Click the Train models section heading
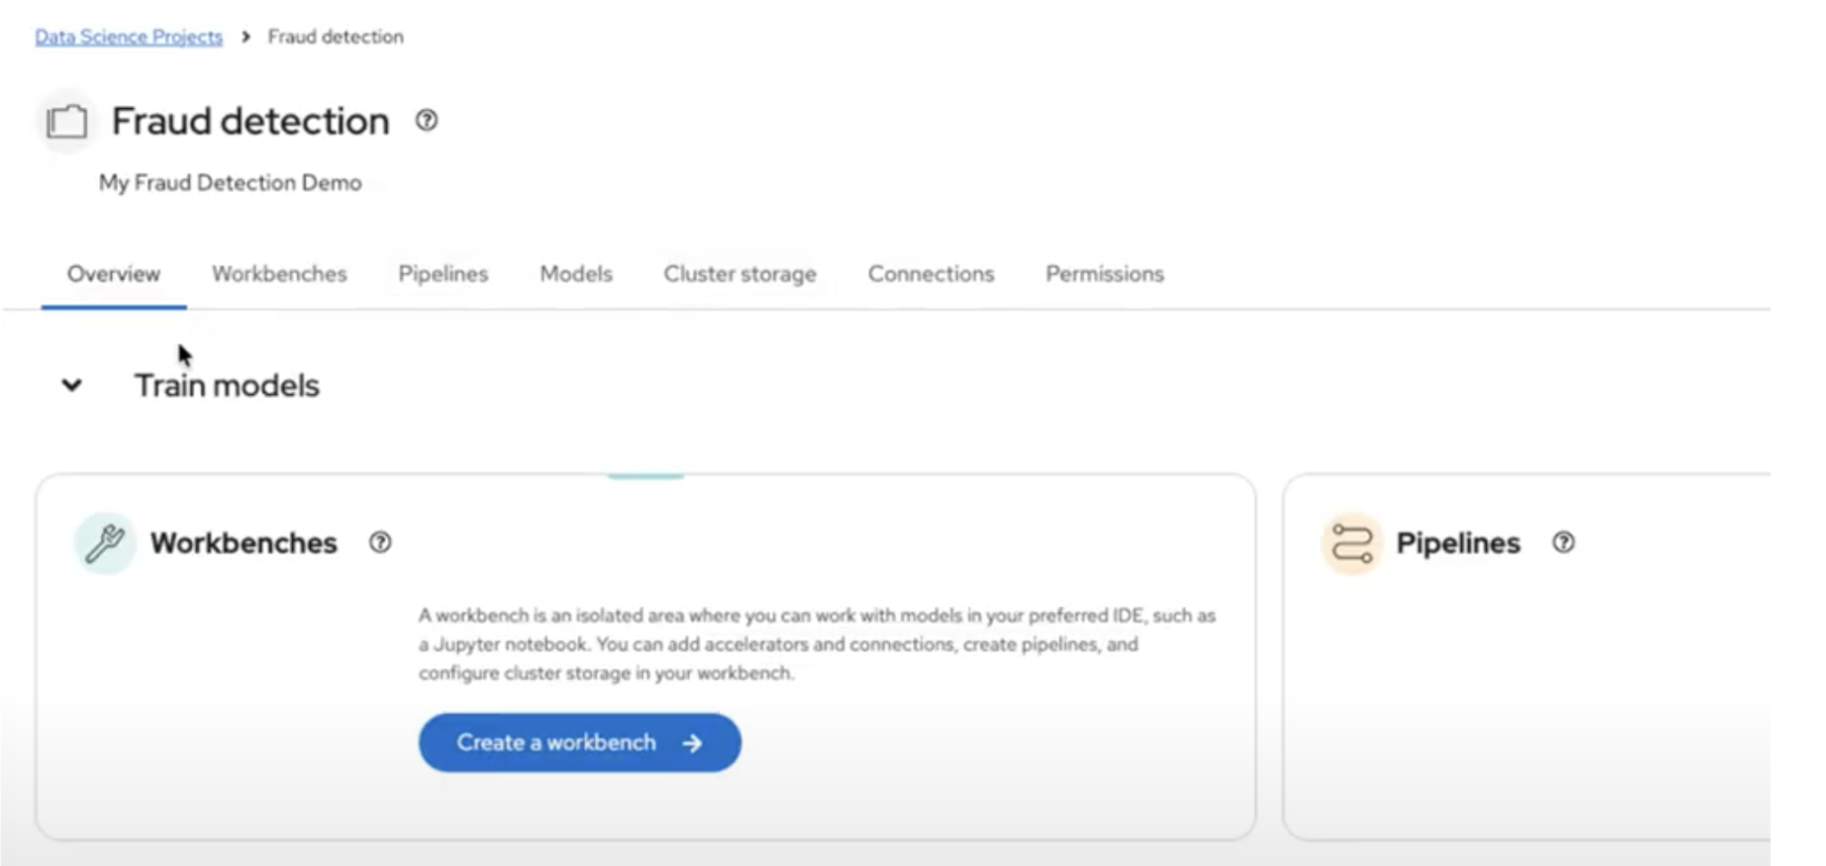Viewport: 1826px width, 866px height. pyautogui.click(x=227, y=386)
